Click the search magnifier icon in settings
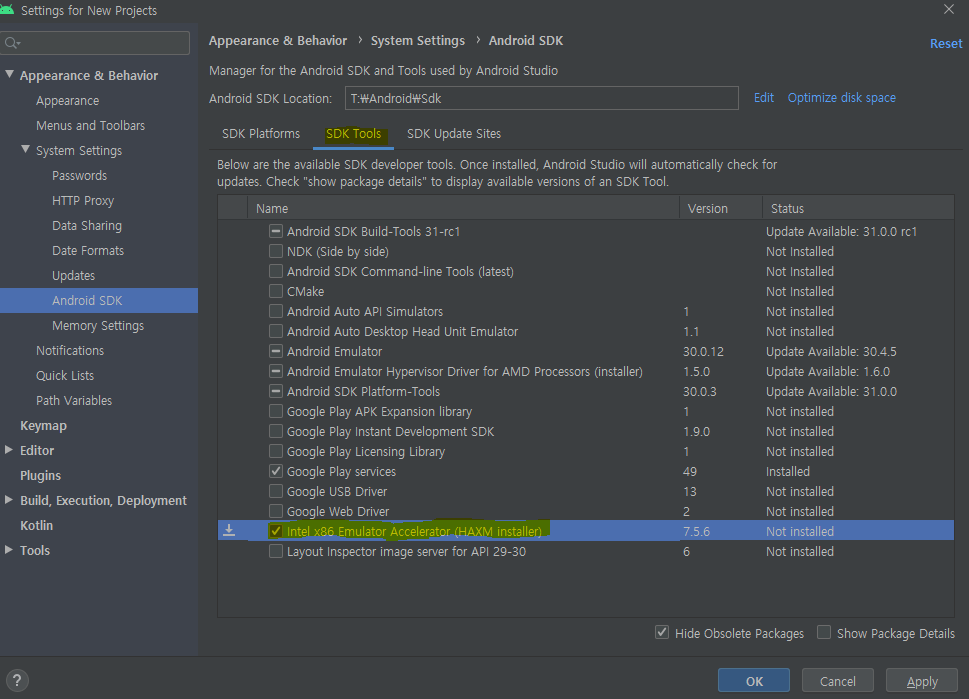The image size is (969, 699). 12,43
